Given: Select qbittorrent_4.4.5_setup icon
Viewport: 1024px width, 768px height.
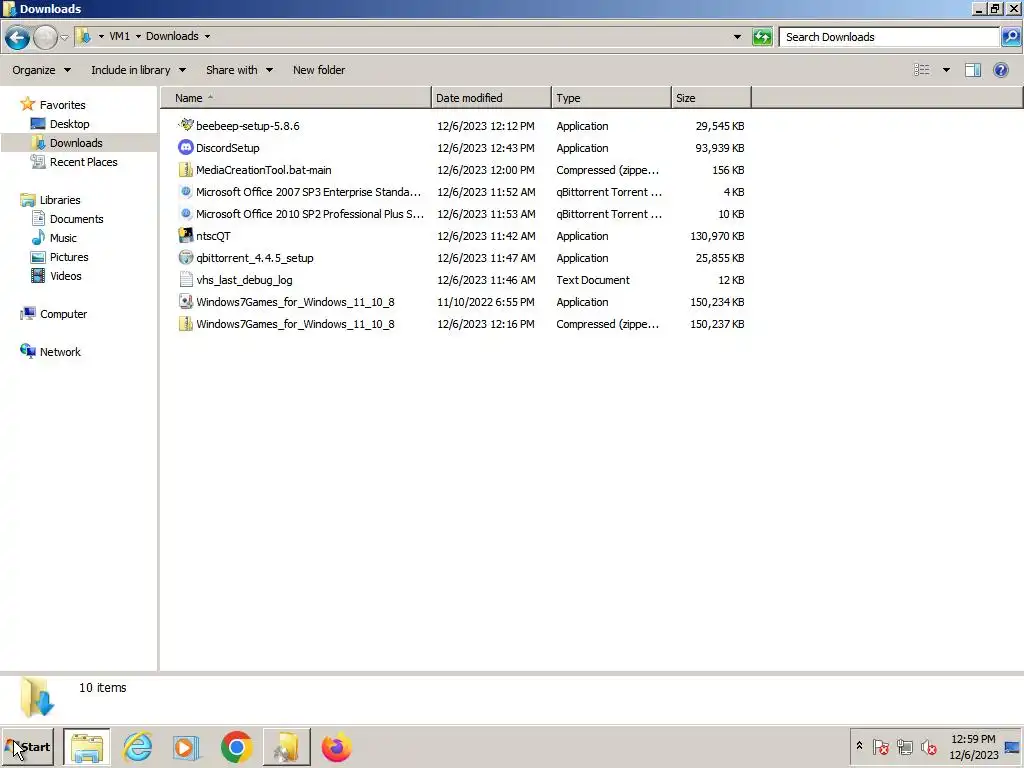Looking at the screenshot, I should click(185, 258).
